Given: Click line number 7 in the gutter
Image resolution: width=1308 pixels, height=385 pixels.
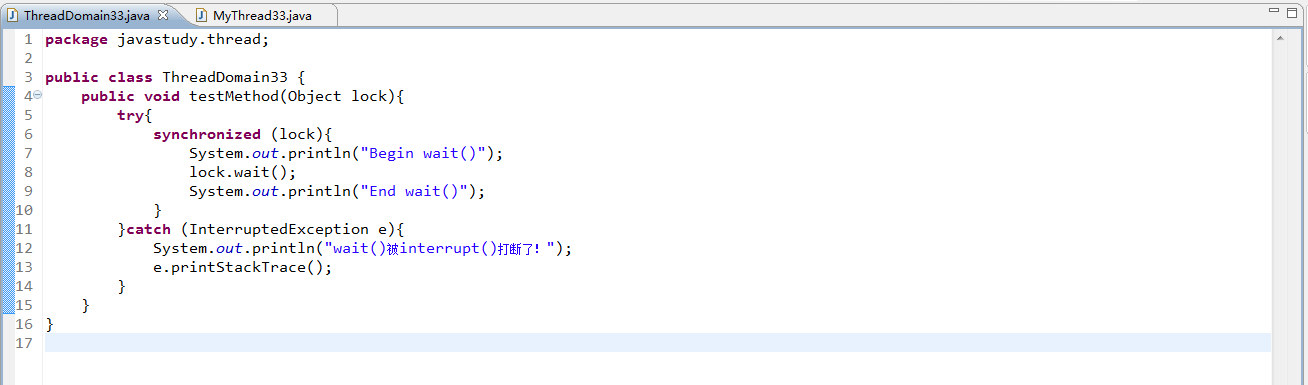Looking at the screenshot, I should [28, 153].
